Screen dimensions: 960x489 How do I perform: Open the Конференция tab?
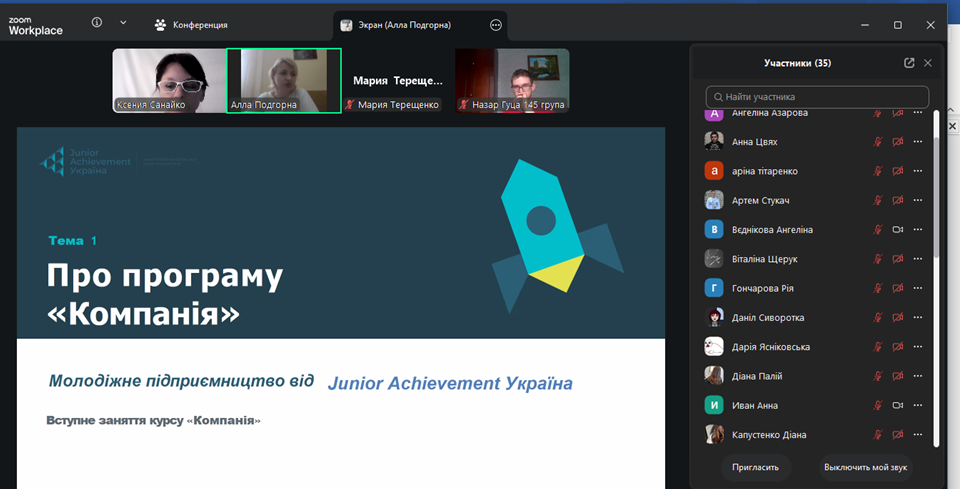pyautogui.click(x=191, y=25)
